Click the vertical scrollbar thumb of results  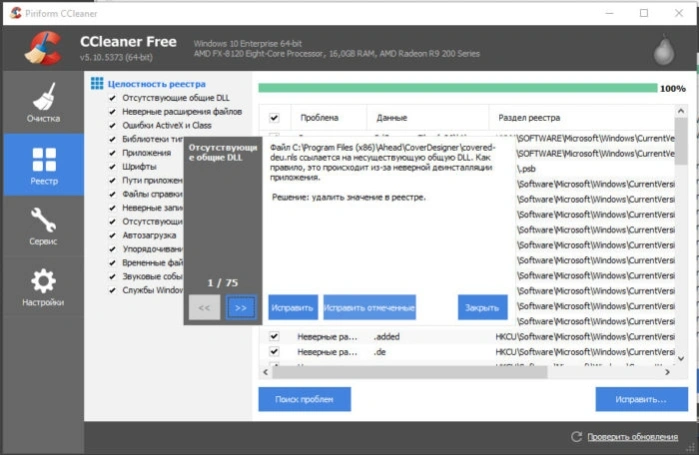(x=681, y=142)
